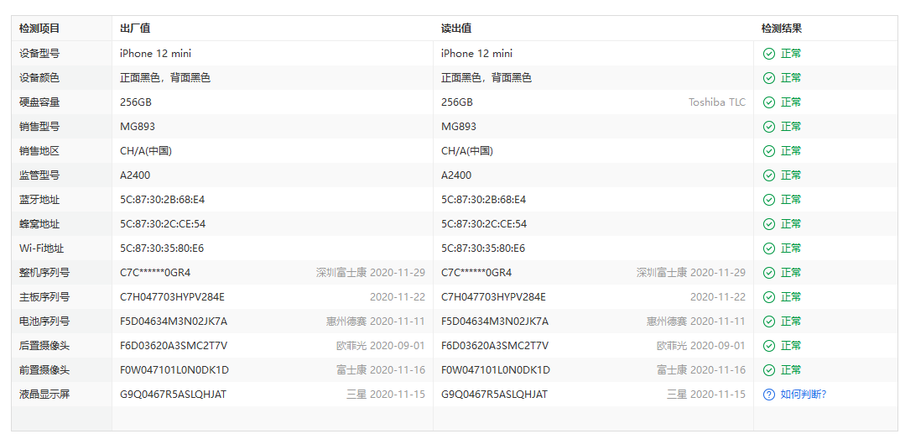900x434 pixels.
Task: Click the green check icon in 前置摄像头 row
Action: point(769,370)
